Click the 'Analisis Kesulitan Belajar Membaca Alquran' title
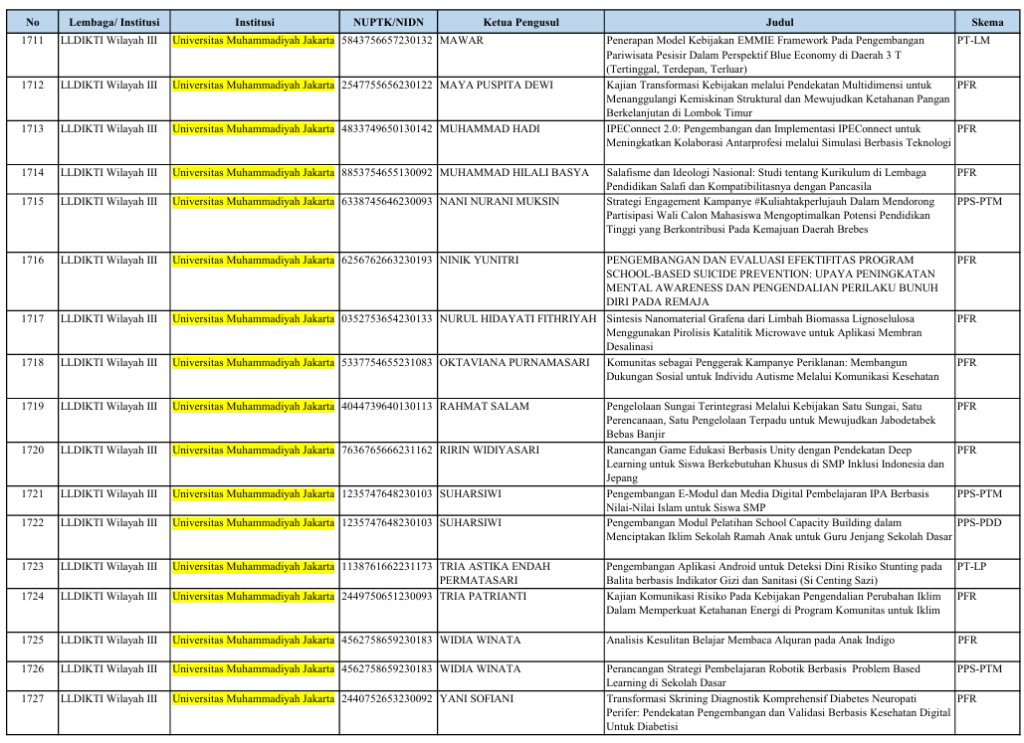This screenshot has height=743, width=1024. (750, 640)
